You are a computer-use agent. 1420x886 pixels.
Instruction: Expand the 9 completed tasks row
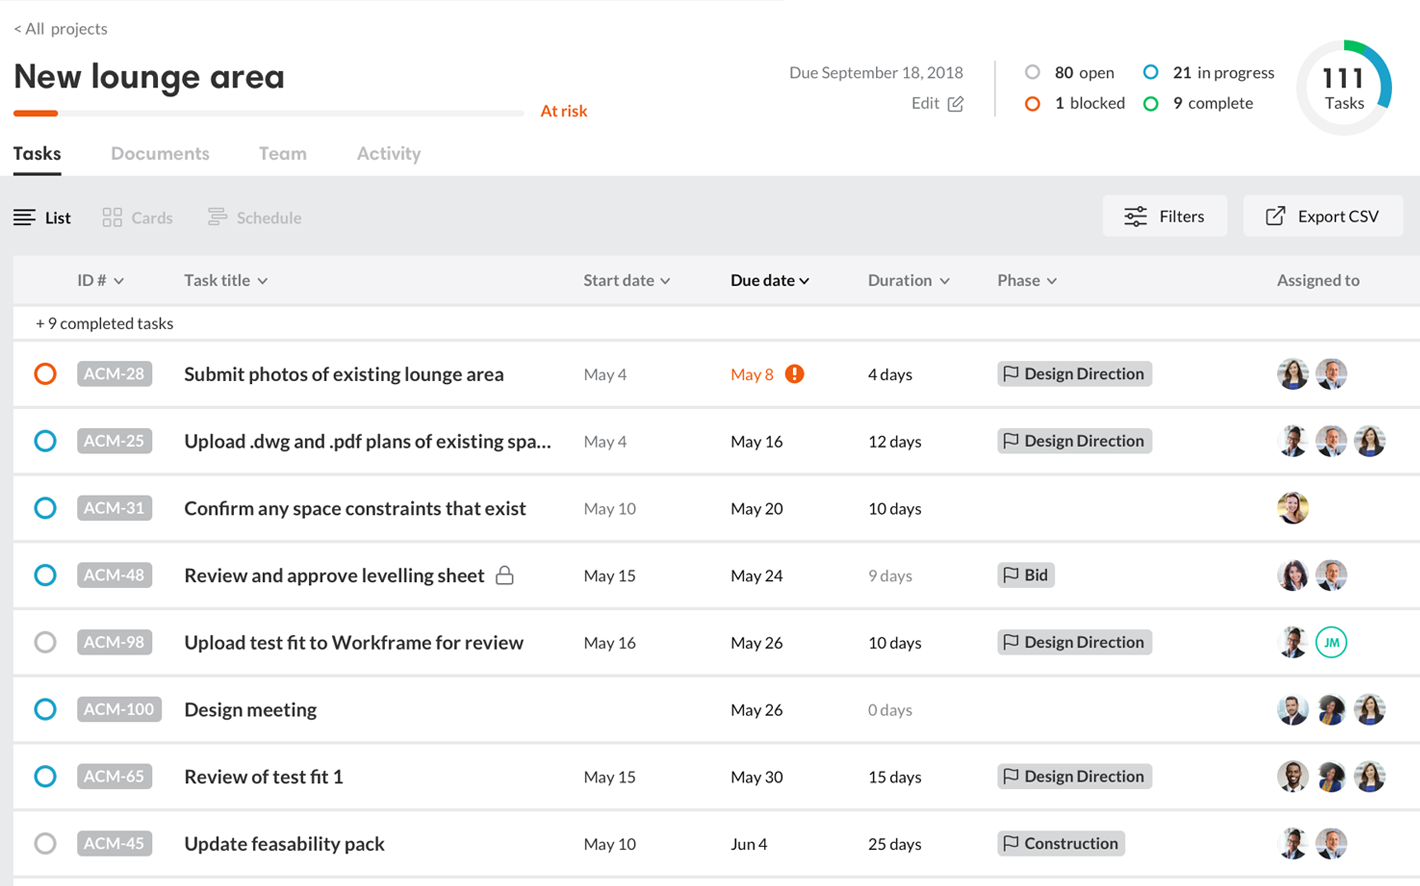click(x=105, y=323)
